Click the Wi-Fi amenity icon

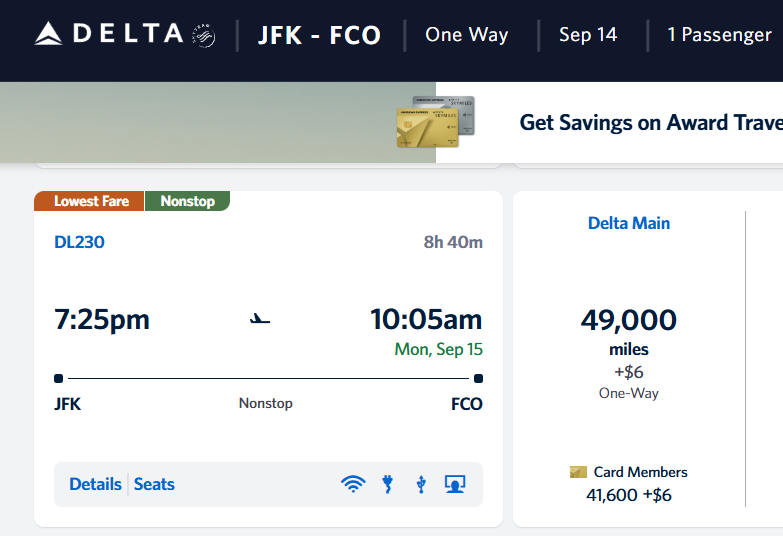tap(353, 484)
